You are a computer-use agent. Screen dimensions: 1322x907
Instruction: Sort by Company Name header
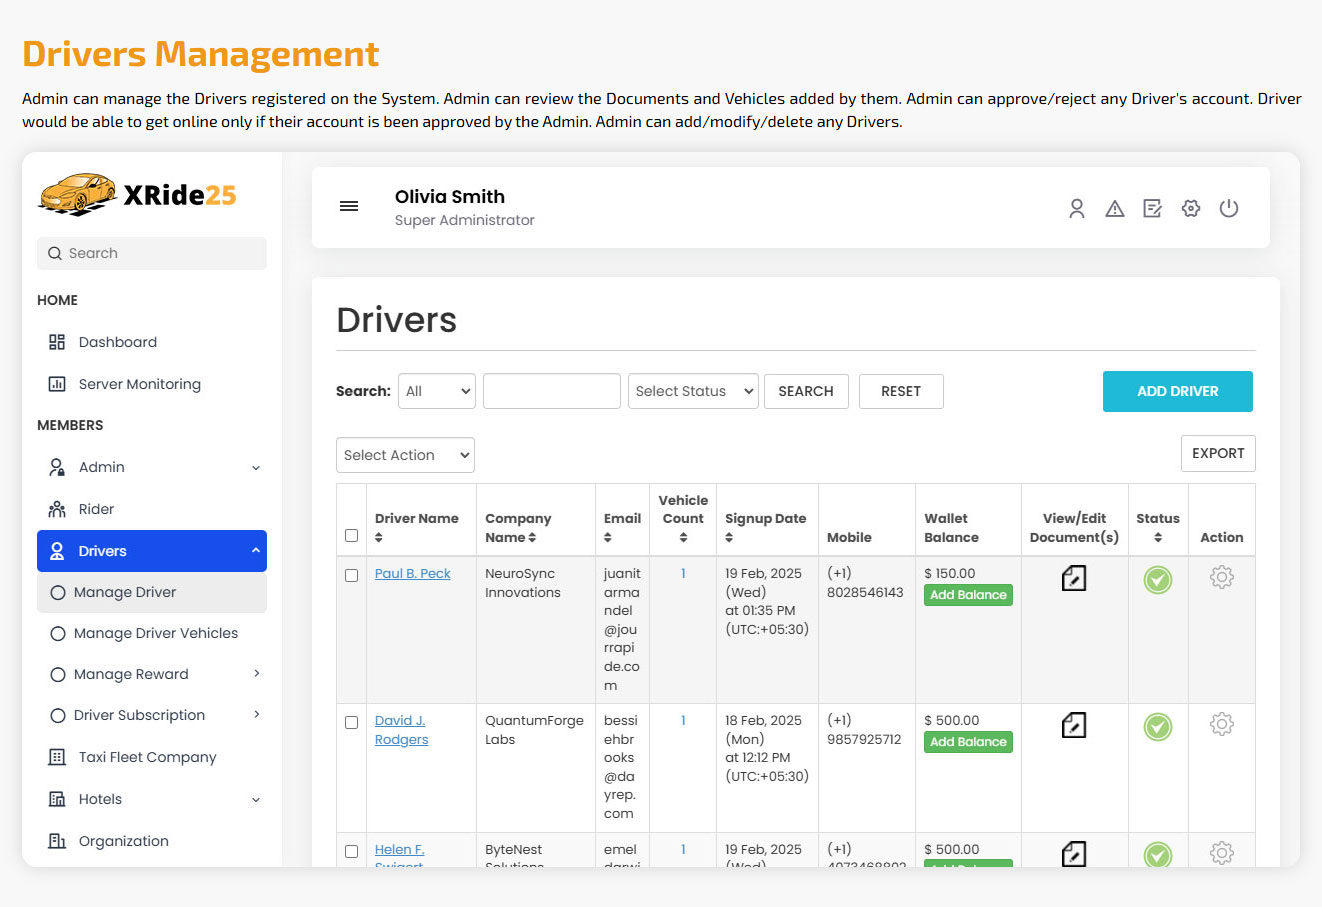tap(518, 528)
